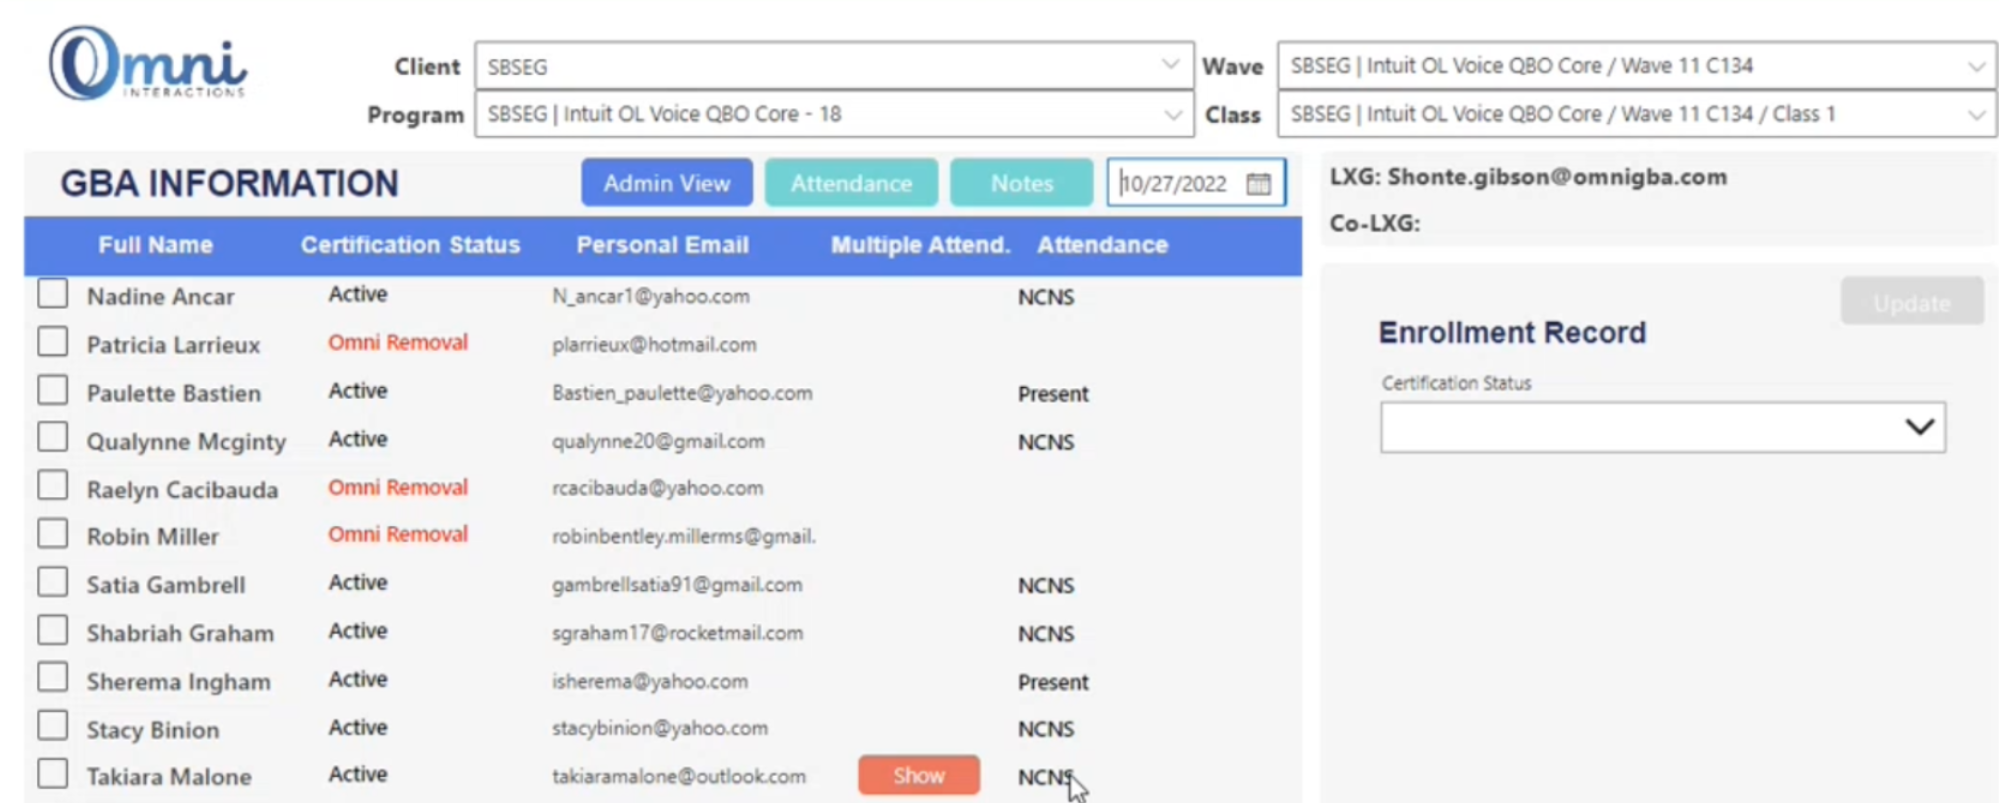Click the Personal Email column header
Image resolution: width=1999 pixels, height=803 pixels.
click(662, 245)
